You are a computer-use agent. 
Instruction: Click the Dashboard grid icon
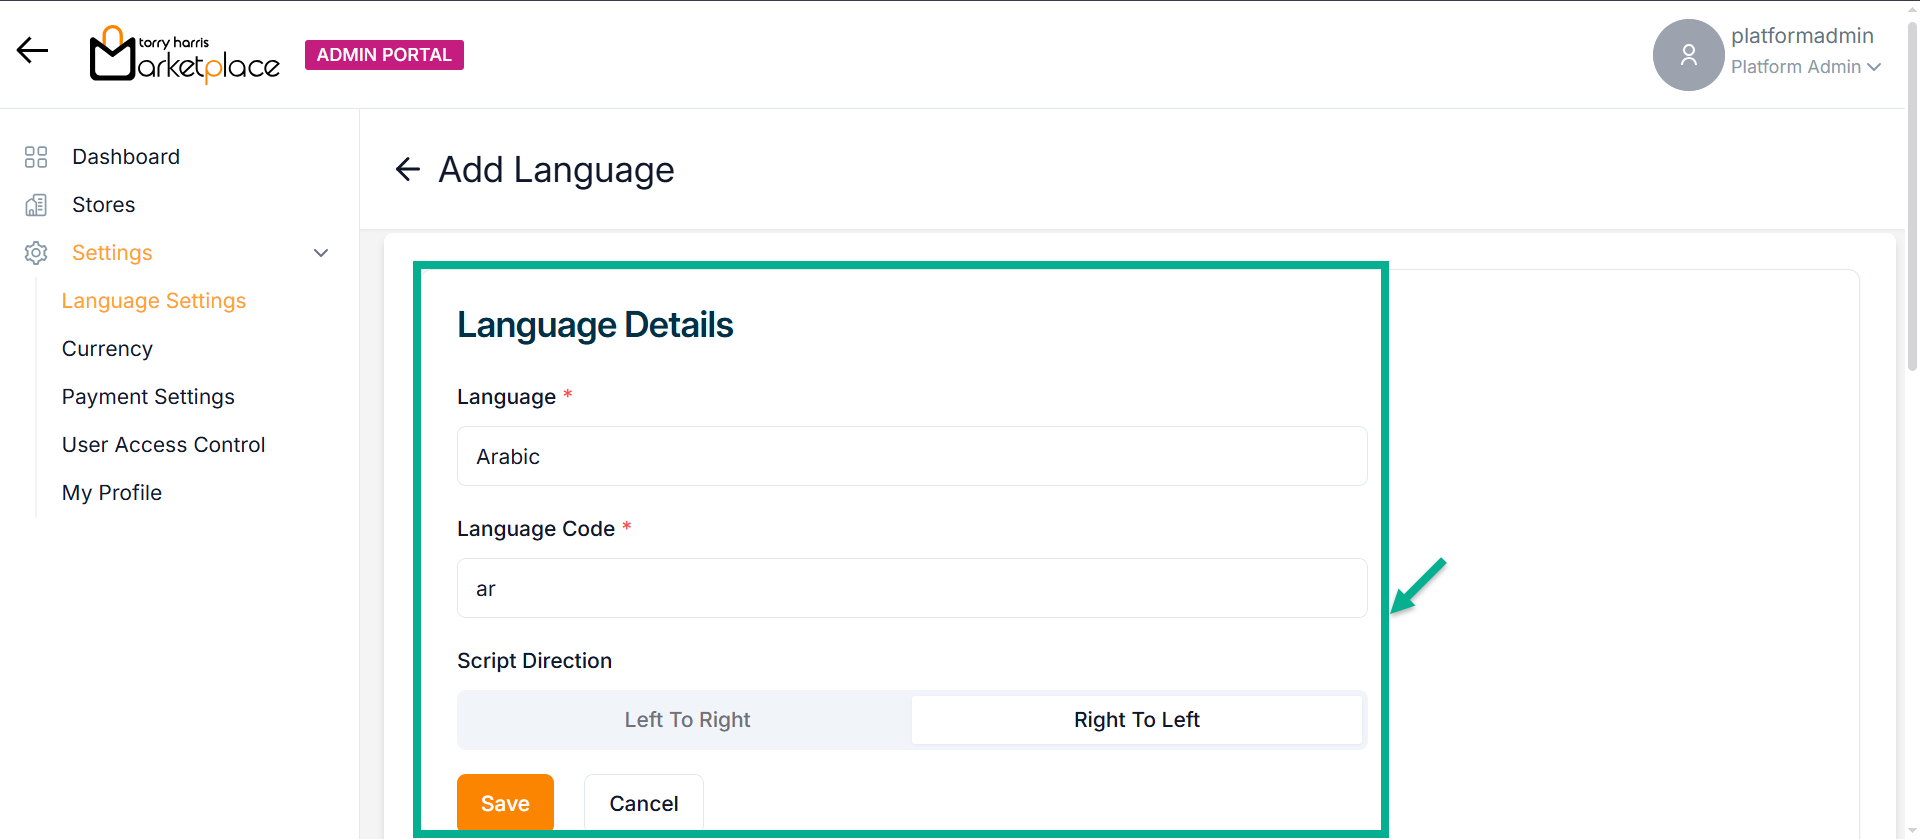tap(36, 157)
